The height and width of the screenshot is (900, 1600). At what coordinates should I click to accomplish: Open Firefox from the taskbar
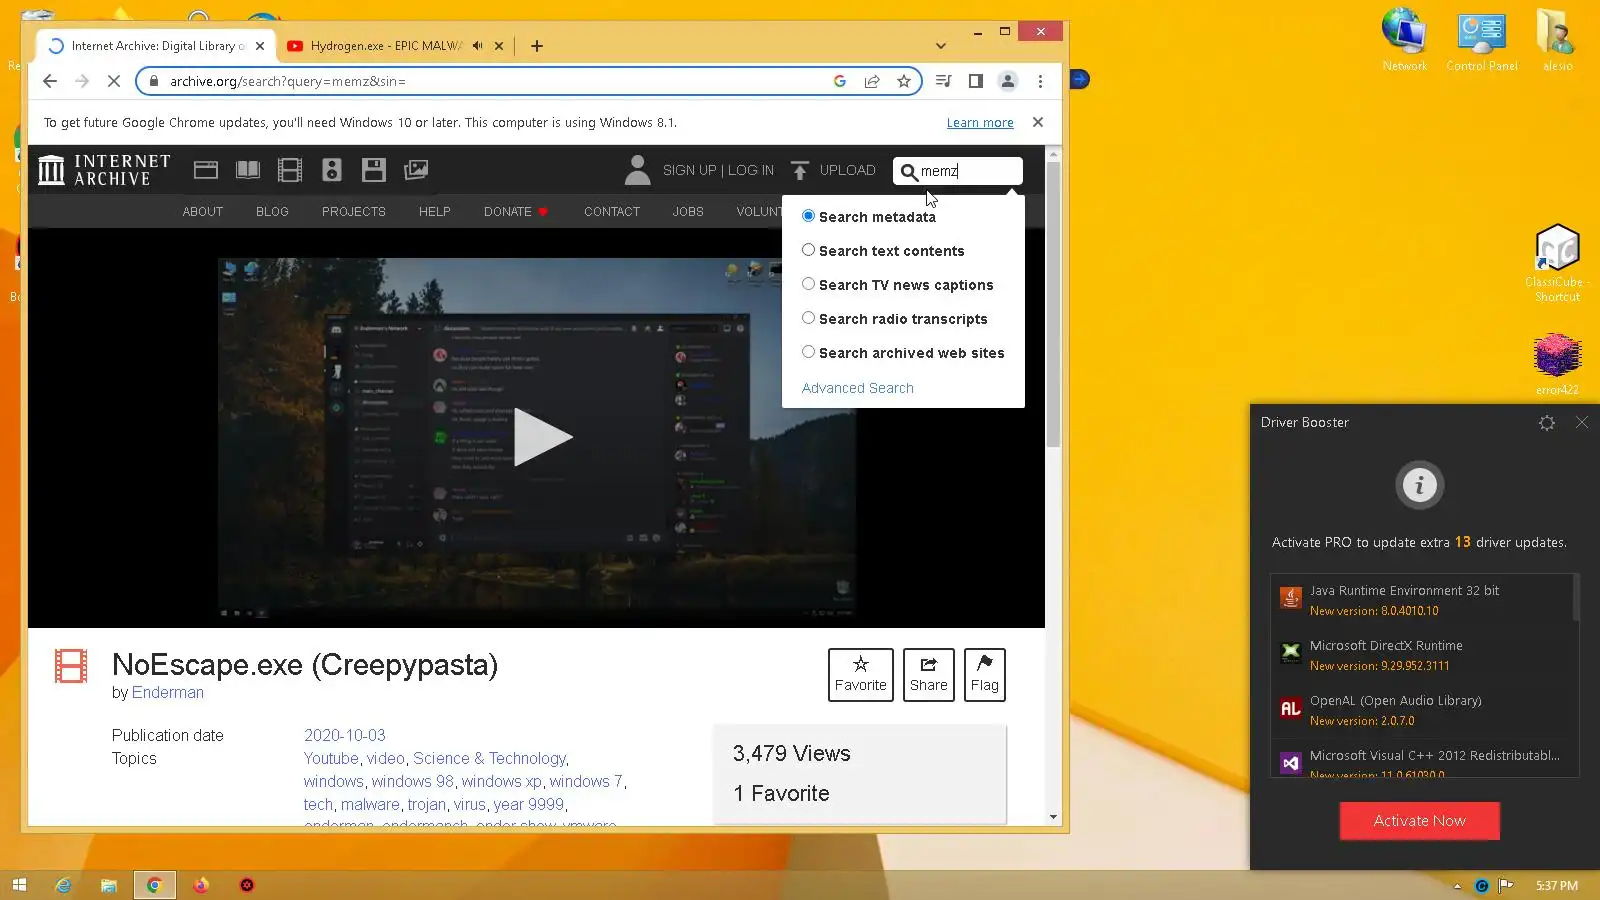tap(201, 885)
